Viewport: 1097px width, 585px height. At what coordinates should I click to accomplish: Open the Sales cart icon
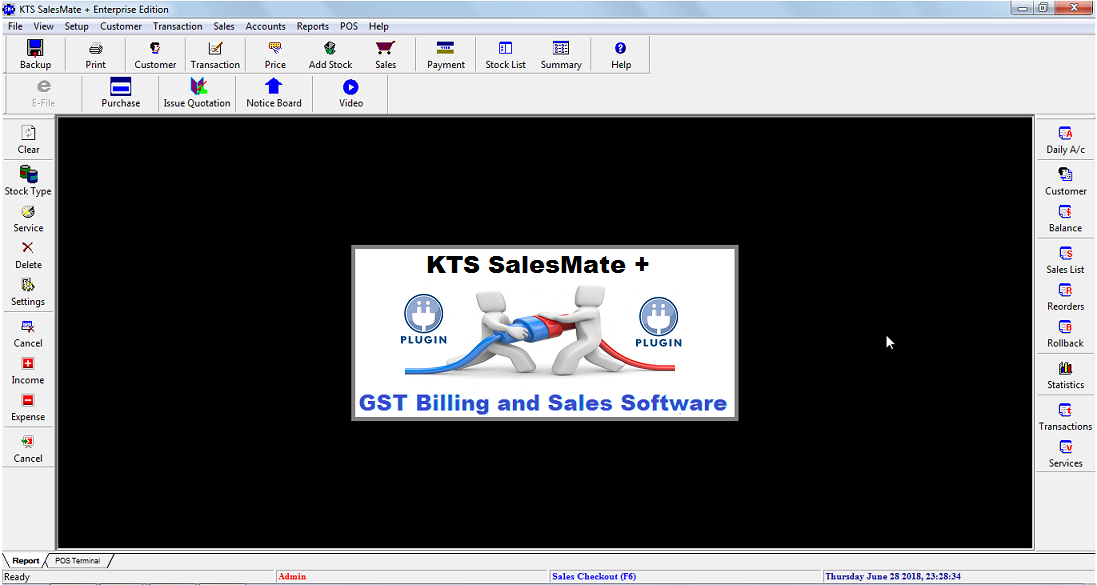[385, 48]
